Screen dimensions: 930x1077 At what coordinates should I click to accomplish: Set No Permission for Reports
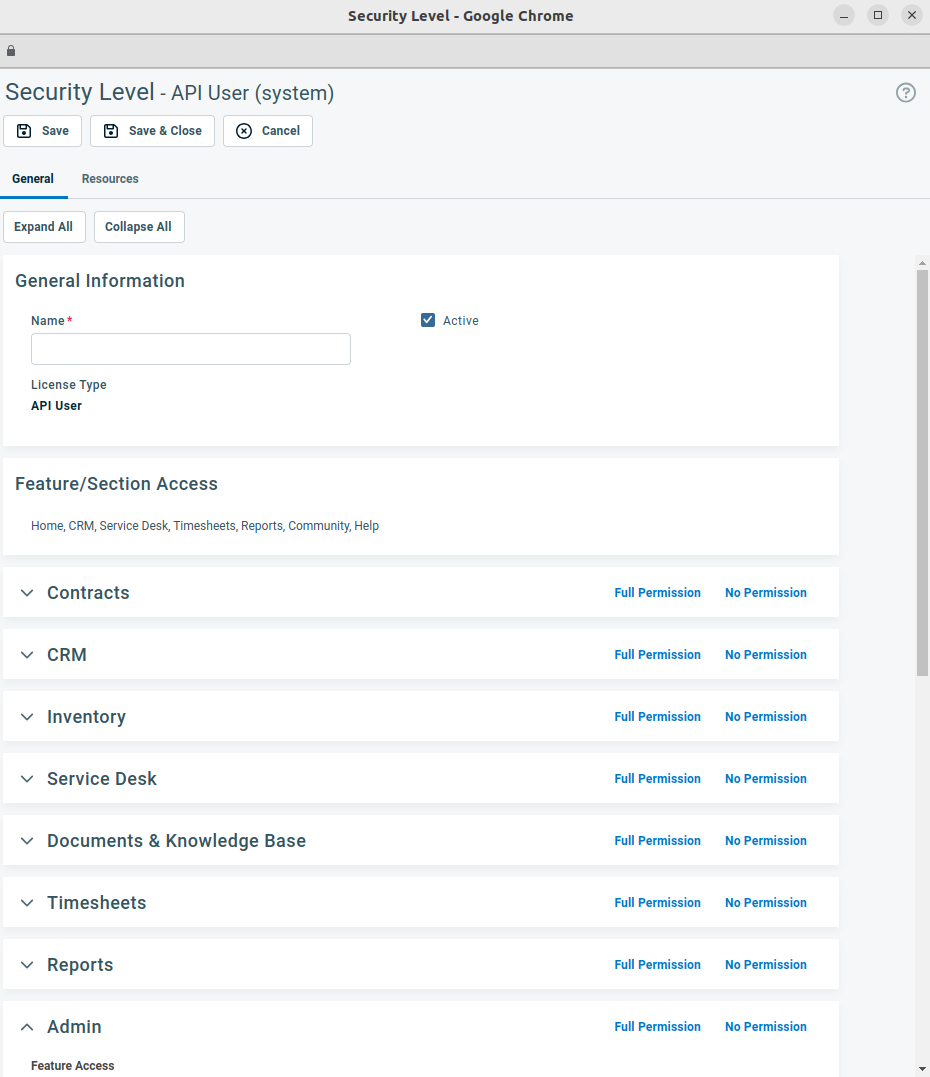(x=765, y=965)
